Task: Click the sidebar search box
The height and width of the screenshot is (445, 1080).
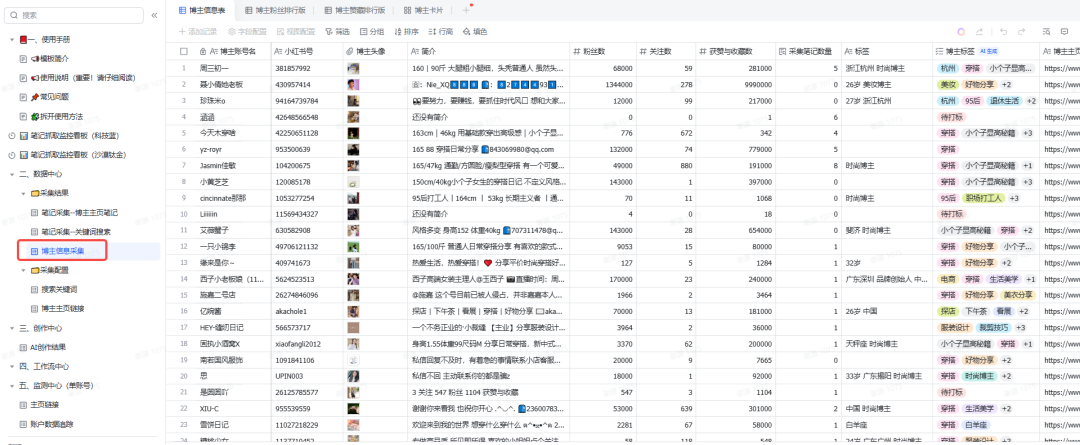Action: pos(74,14)
